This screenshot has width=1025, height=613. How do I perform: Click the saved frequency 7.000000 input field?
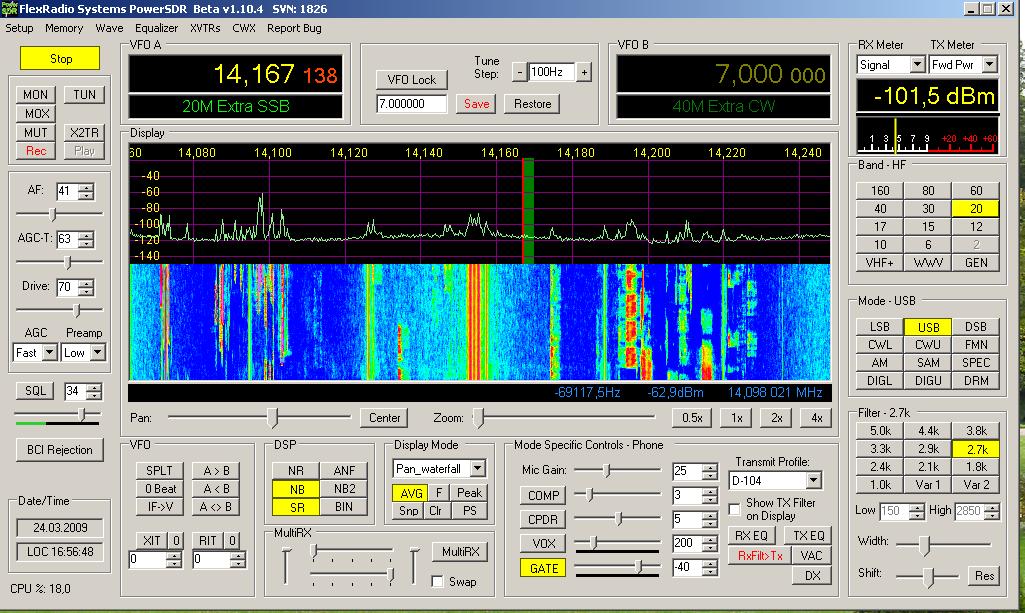[412, 104]
